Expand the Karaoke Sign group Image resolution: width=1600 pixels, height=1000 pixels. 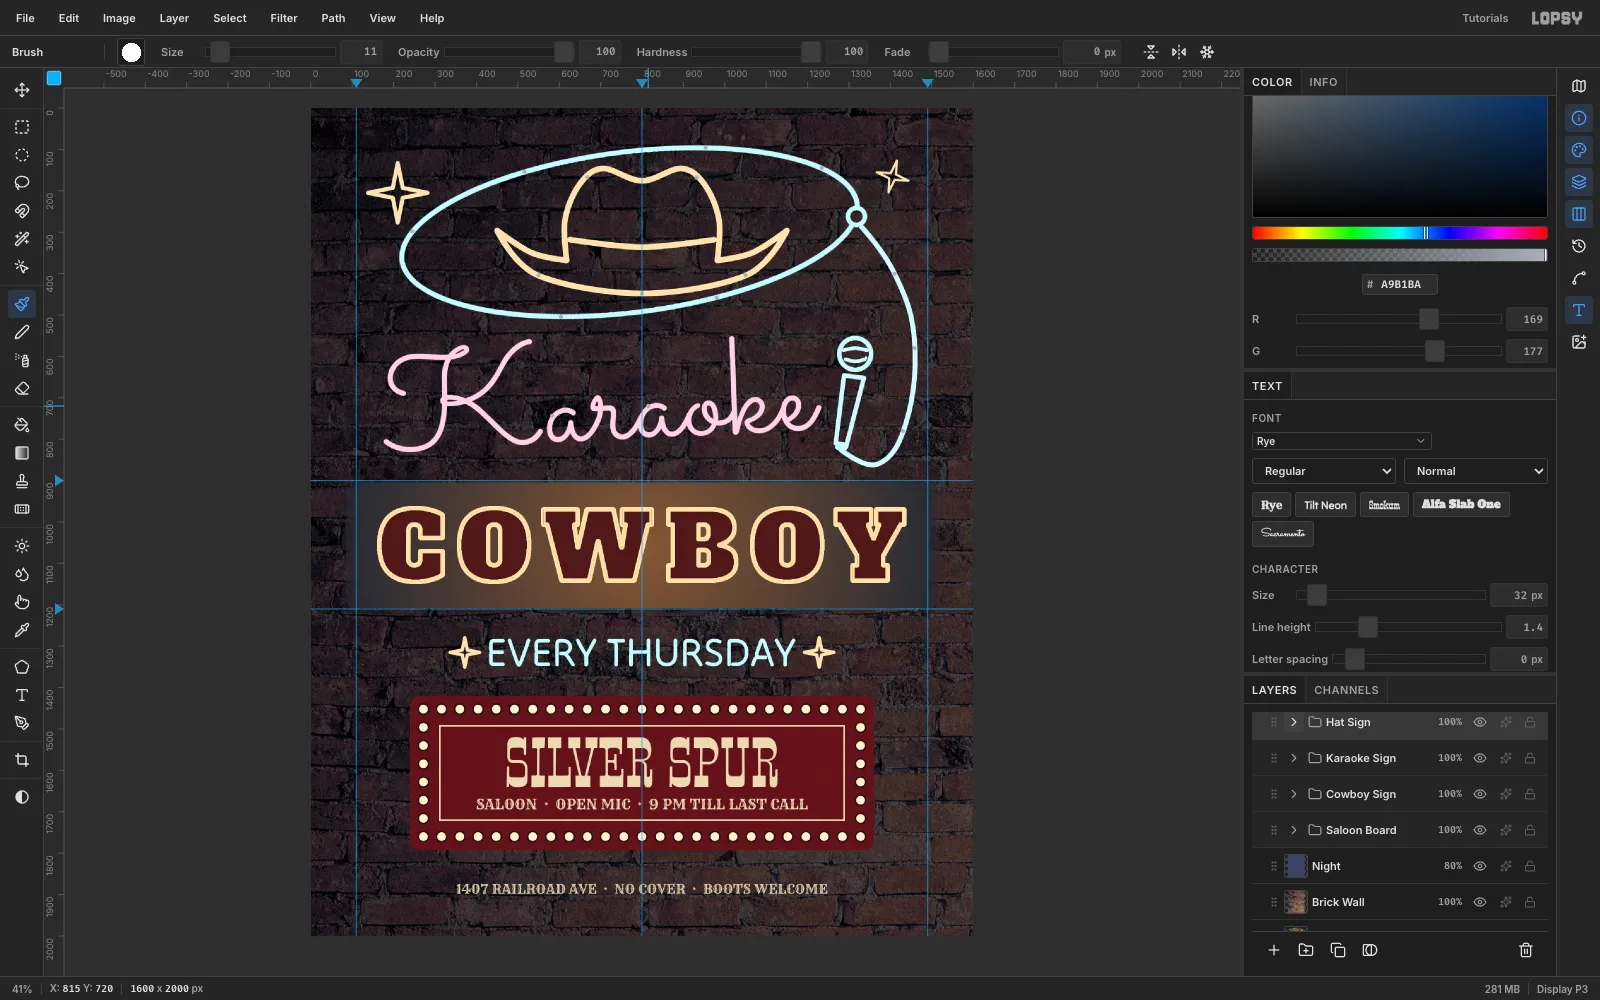tap(1293, 758)
